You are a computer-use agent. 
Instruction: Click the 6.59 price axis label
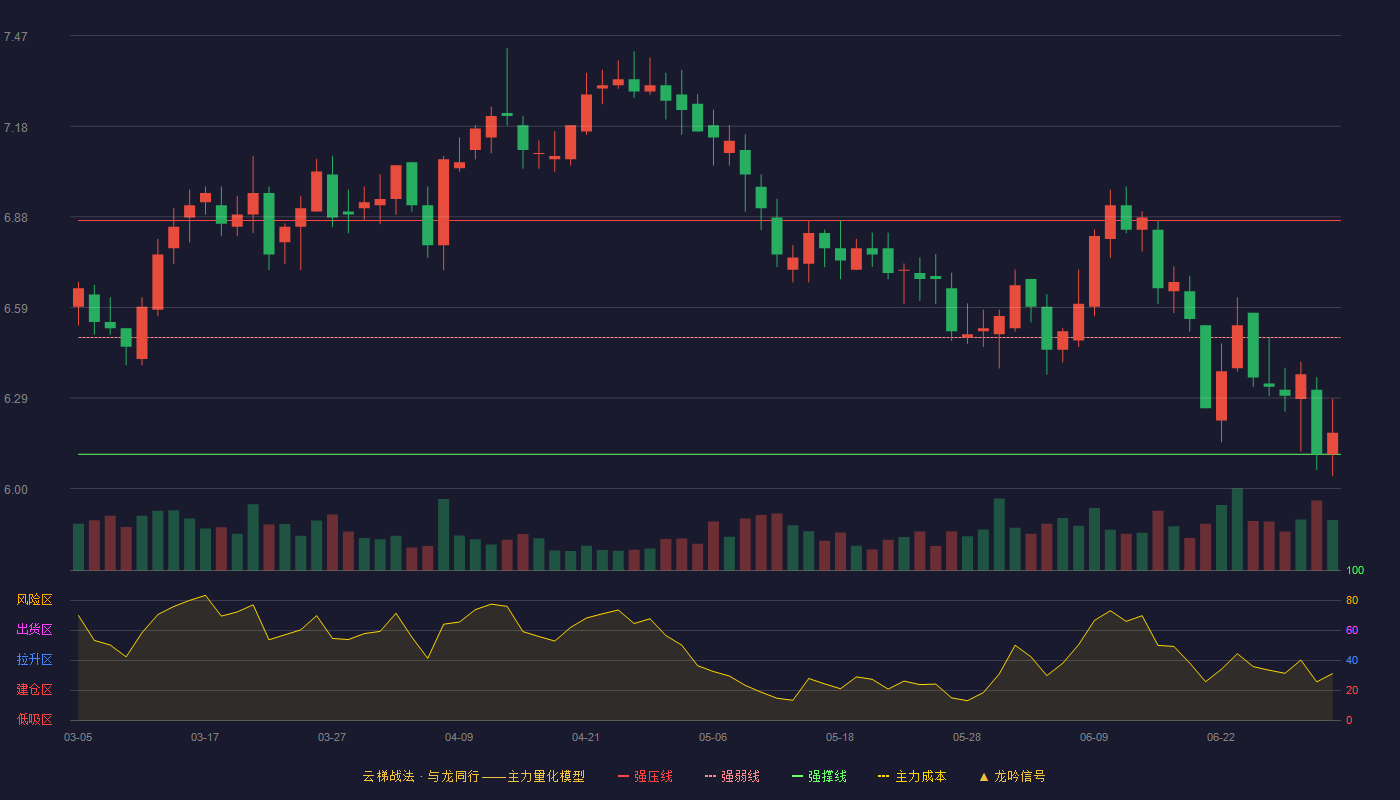tap(16, 309)
